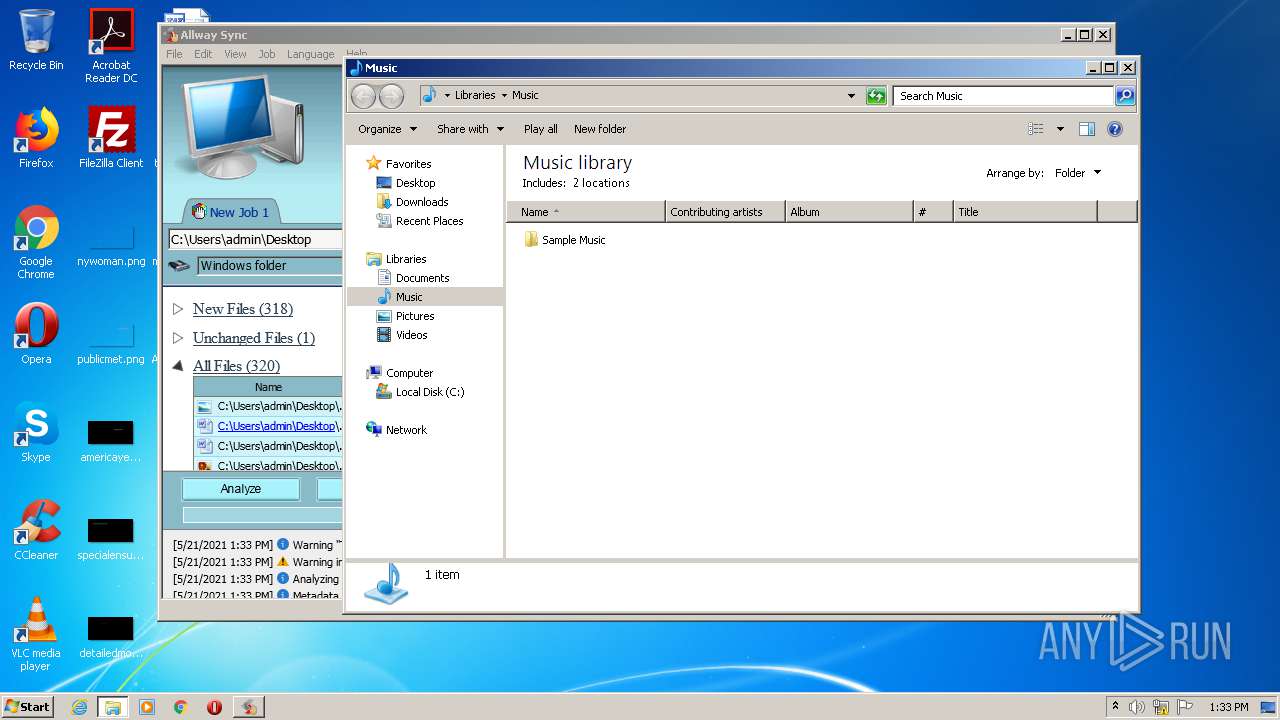Click the Windows folder type selector
The width and height of the screenshot is (1280, 720).
269,266
